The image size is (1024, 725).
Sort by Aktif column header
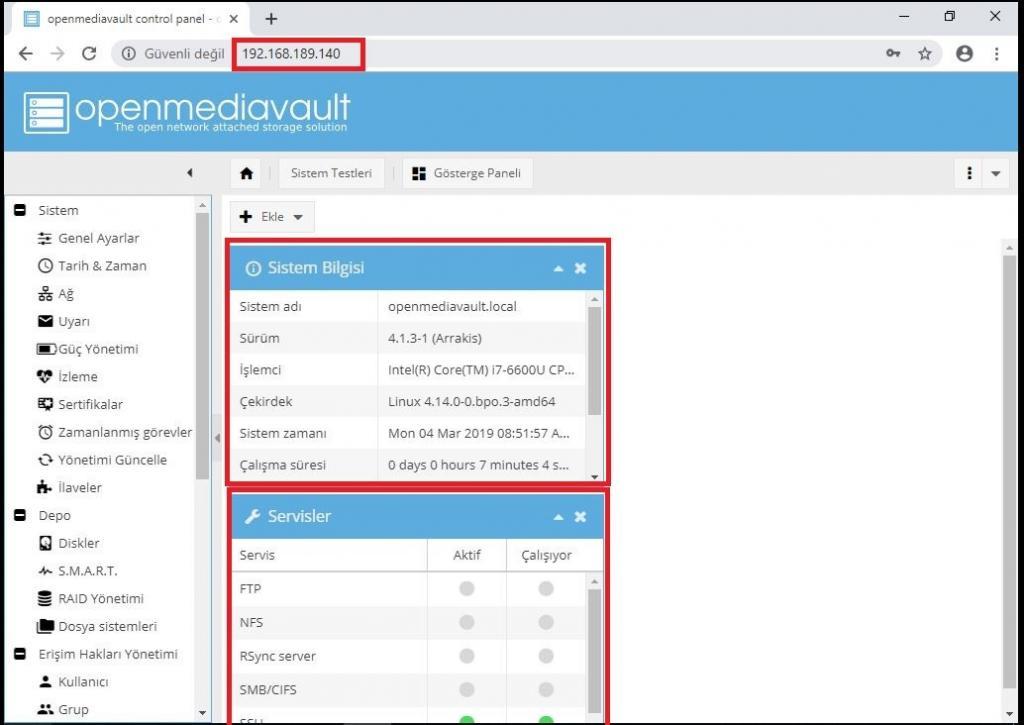click(x=466, y=555)
